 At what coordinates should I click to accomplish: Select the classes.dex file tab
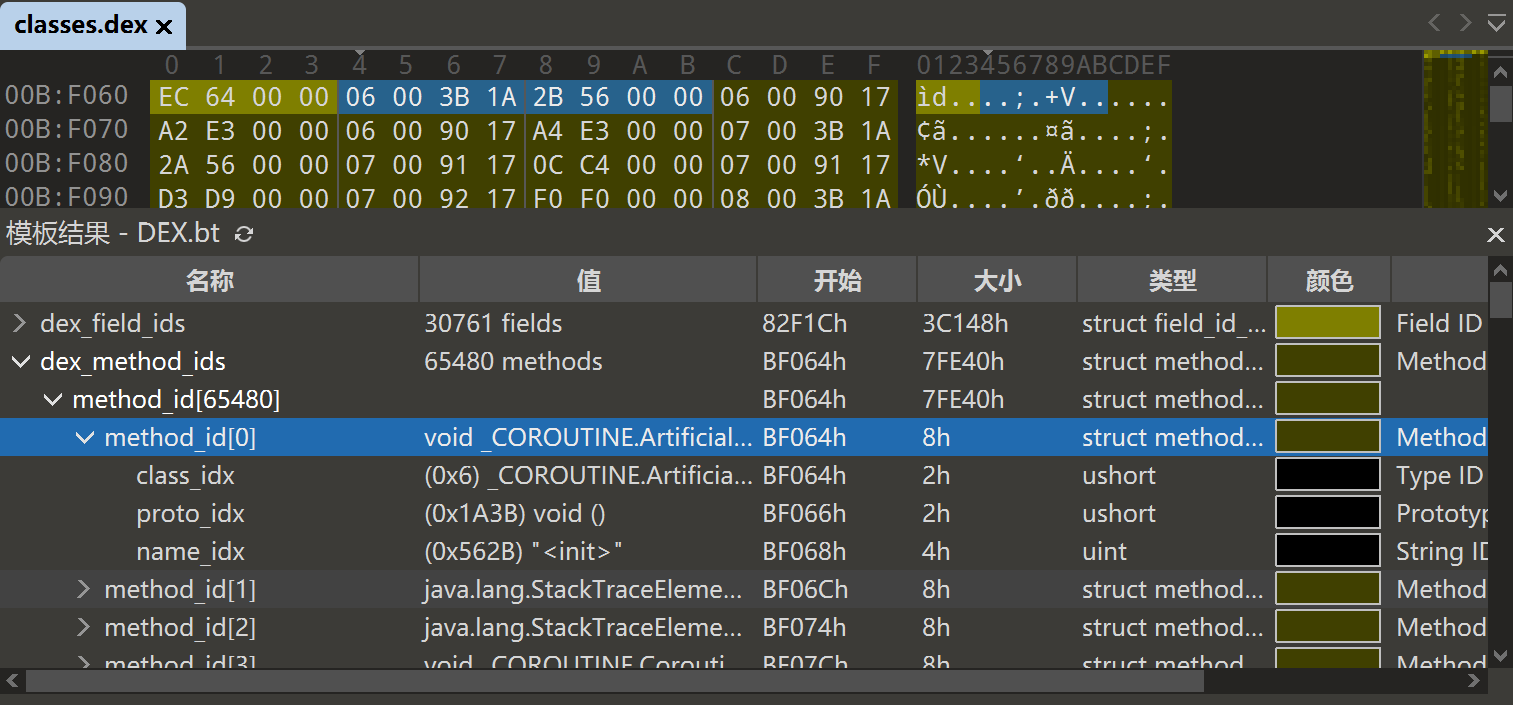coord(80,26)
